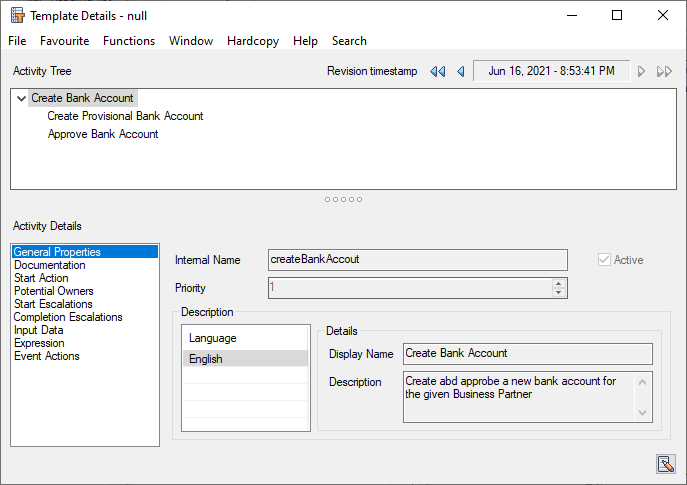687x485 pixels.
Task: Click the Internal Name text field
Action: (x=417, y=260)
